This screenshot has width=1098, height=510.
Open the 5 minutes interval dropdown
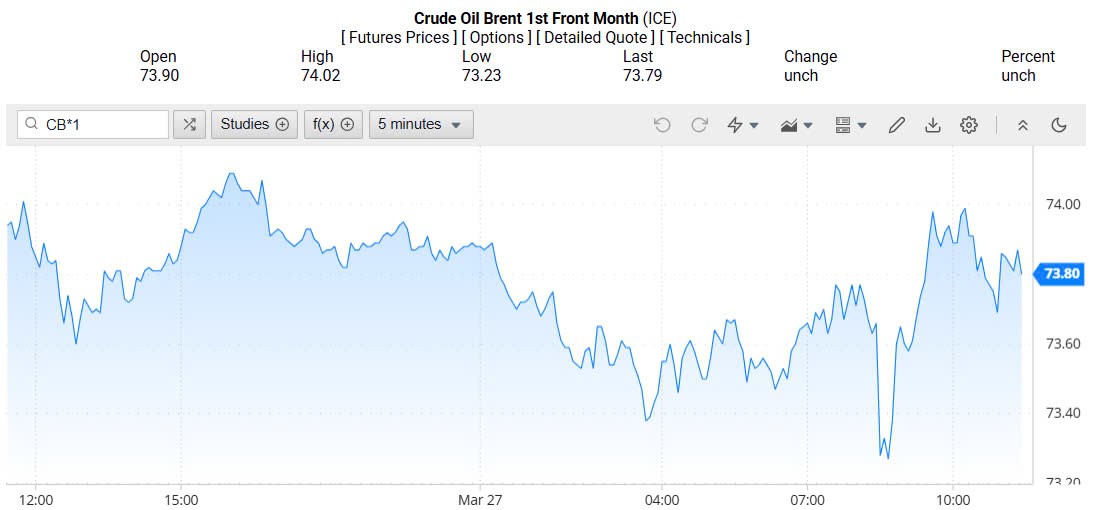(x=420, y=124)
